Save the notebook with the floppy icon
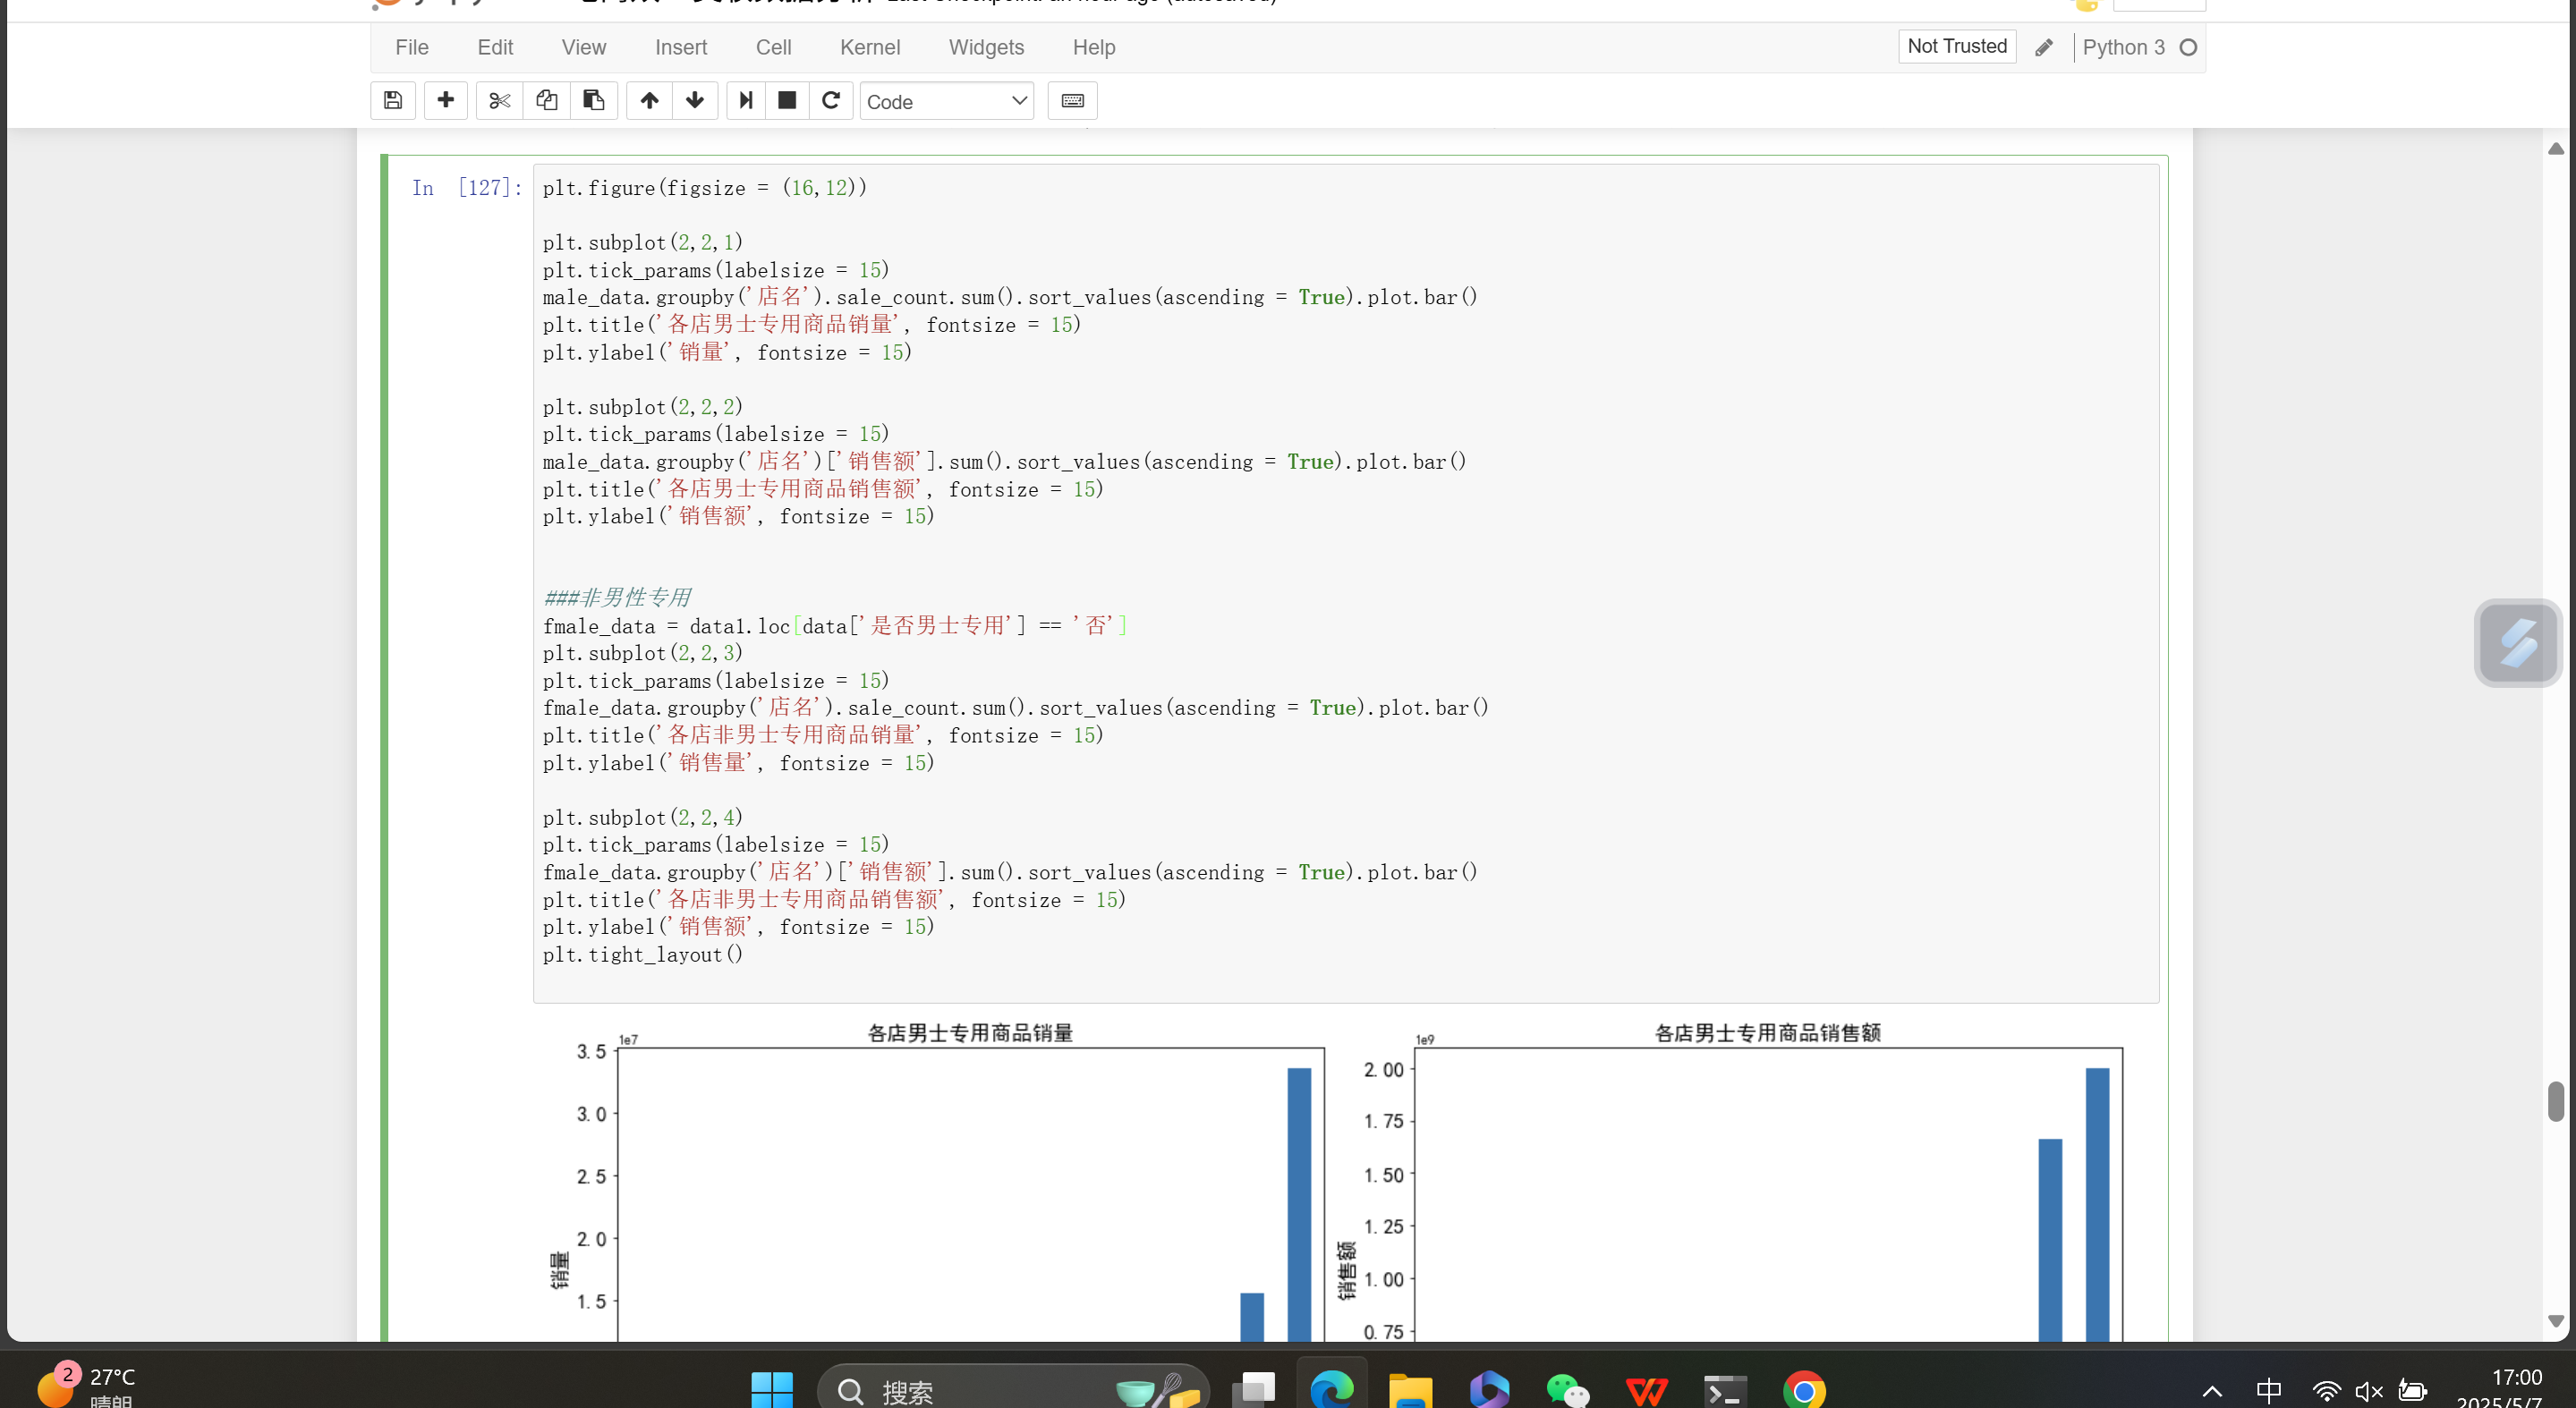The image size is (2576, 1408). coord(393,101)
